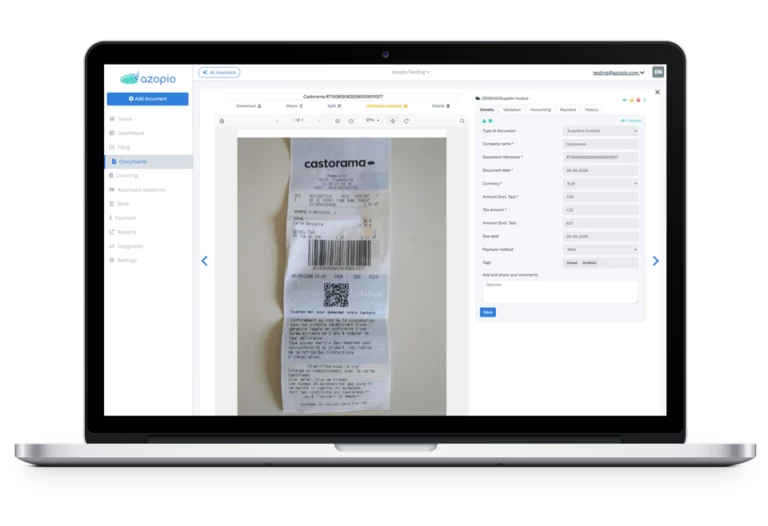The height and width of the screenshot is (526, 768).
Task: Open the AI Assistant
Action: point(219,72)
